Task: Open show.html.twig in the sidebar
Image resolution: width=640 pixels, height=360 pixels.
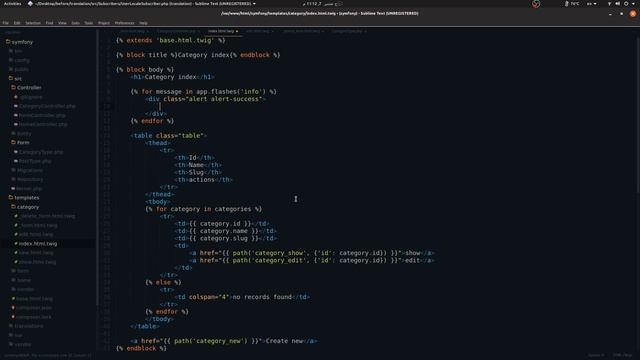Action: click(38, 262)
